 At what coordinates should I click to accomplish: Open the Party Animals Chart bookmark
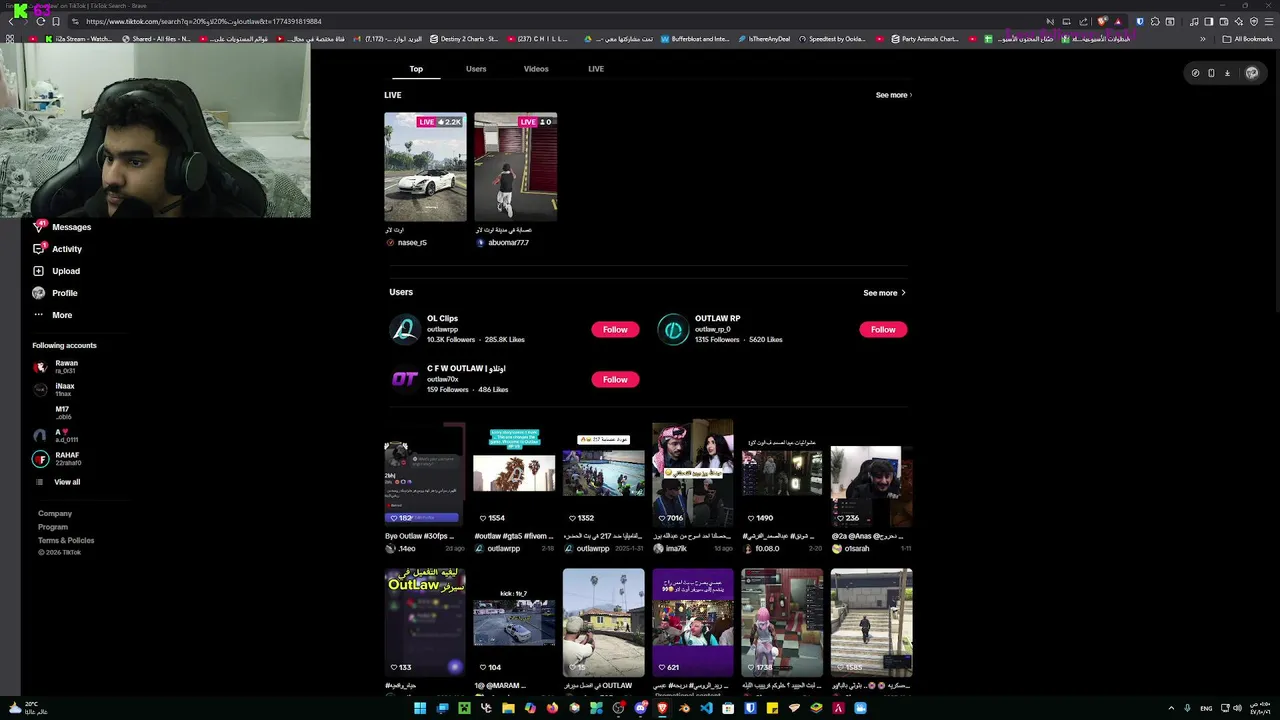click(923, 39)
